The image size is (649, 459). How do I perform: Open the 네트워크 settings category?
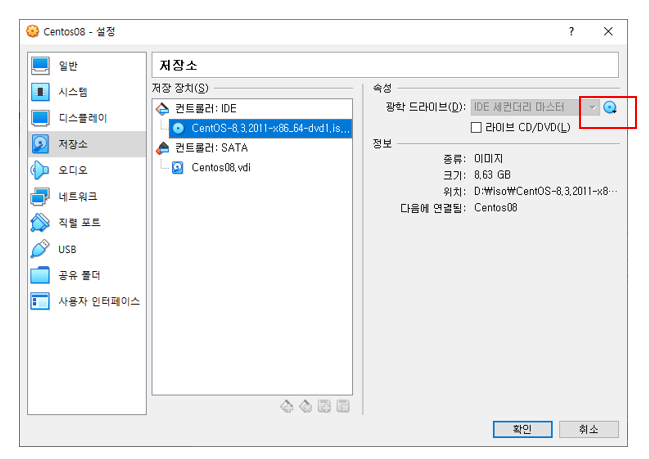(87, 196)
